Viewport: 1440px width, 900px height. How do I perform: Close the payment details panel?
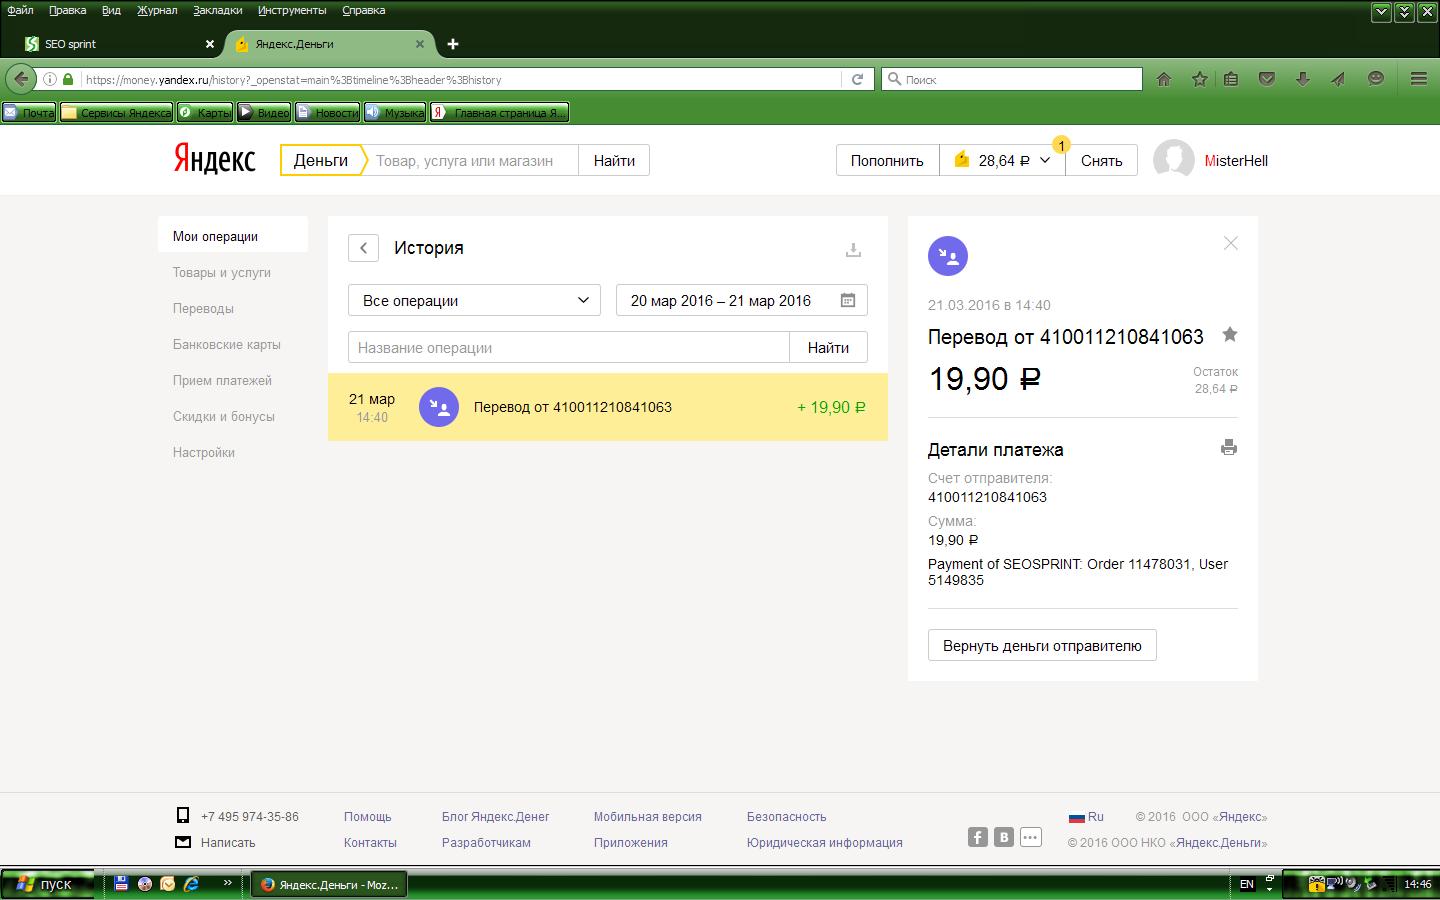point(1231,243)
